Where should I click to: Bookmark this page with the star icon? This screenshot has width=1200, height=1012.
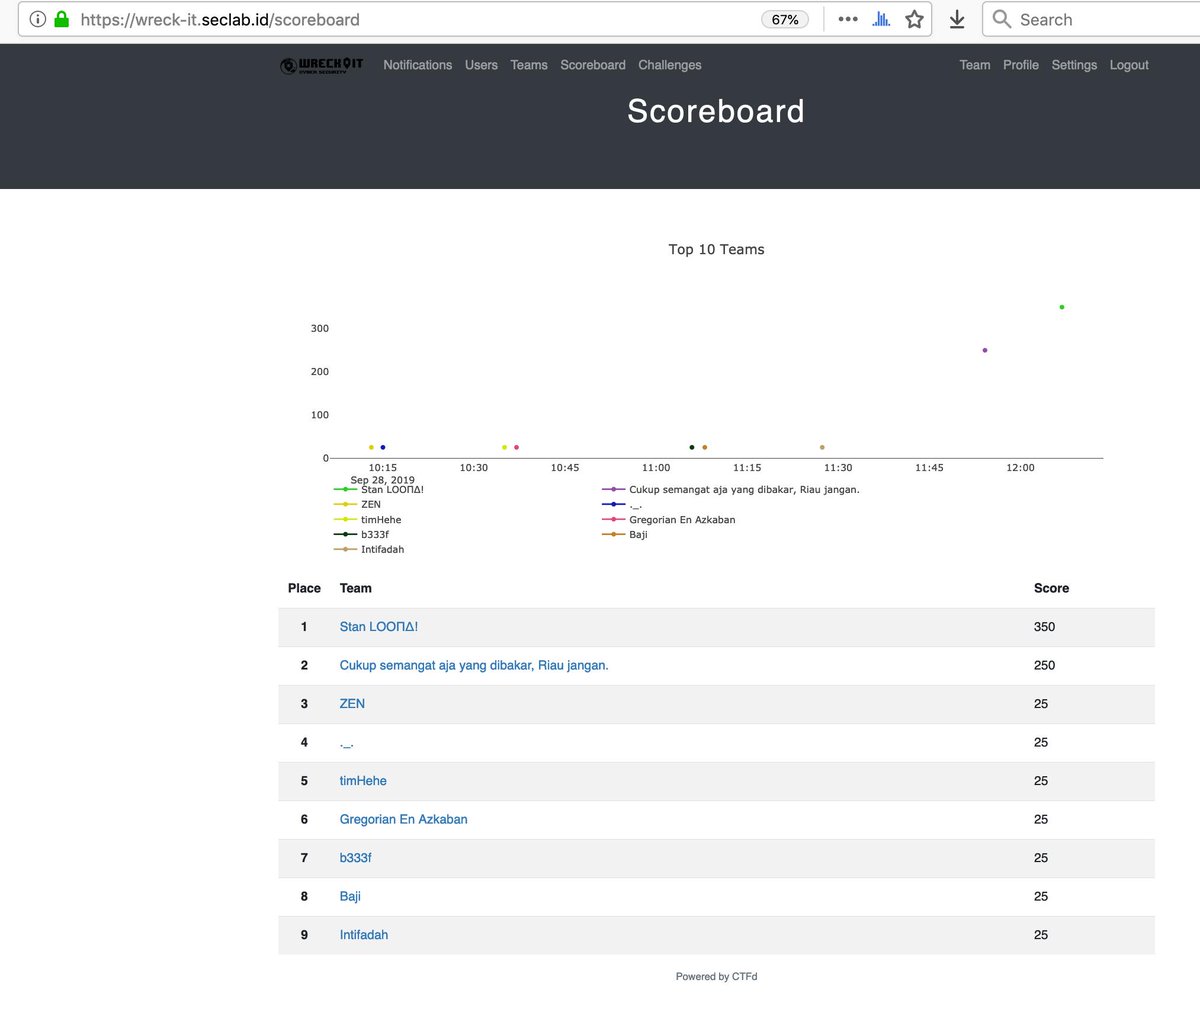coord(914,19)
